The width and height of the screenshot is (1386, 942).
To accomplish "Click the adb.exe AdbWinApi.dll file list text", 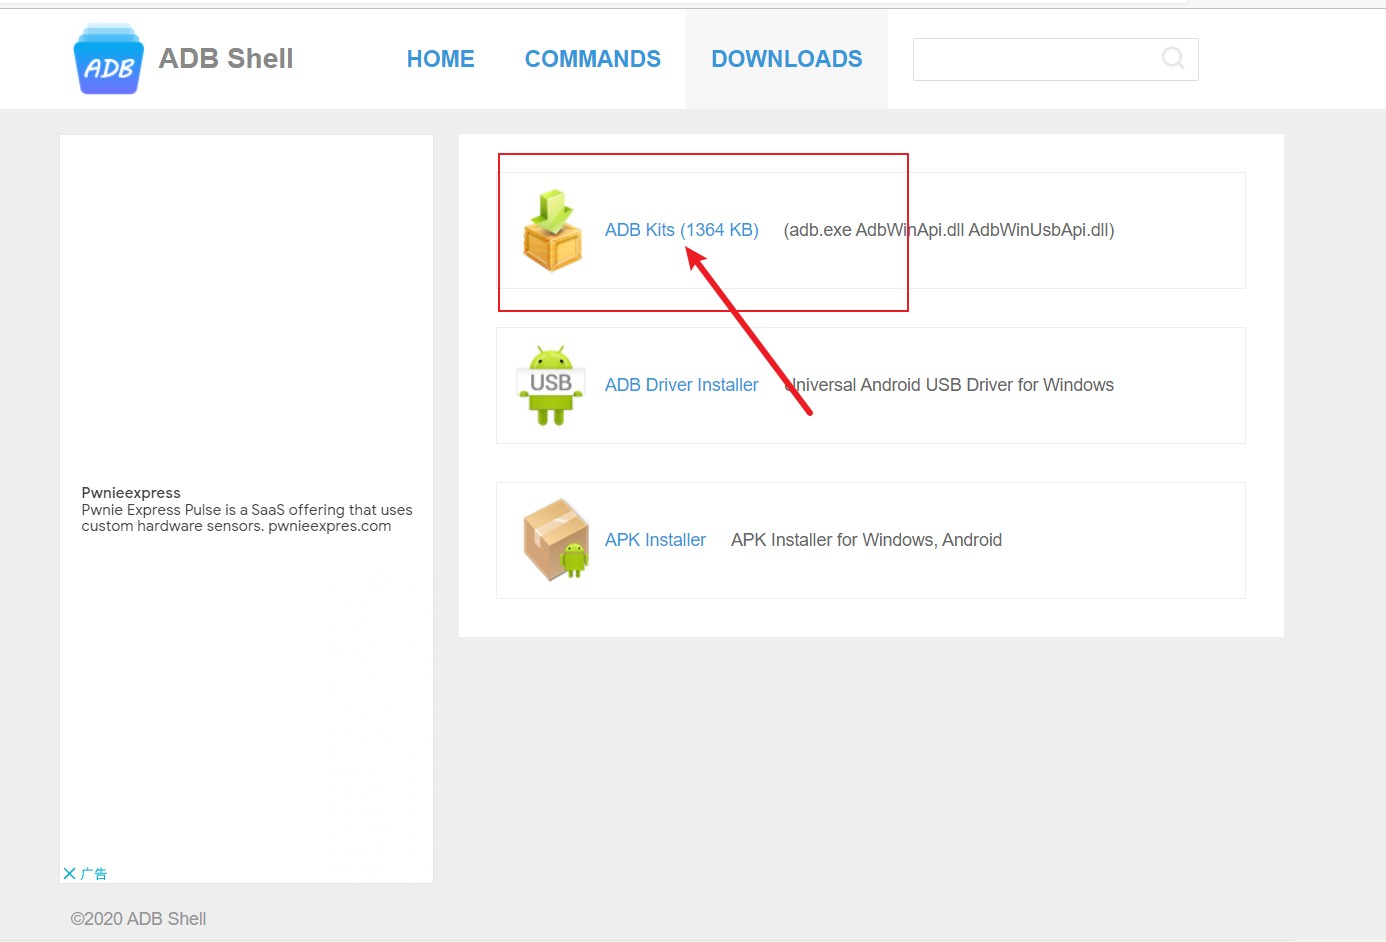I will [949, 230].
